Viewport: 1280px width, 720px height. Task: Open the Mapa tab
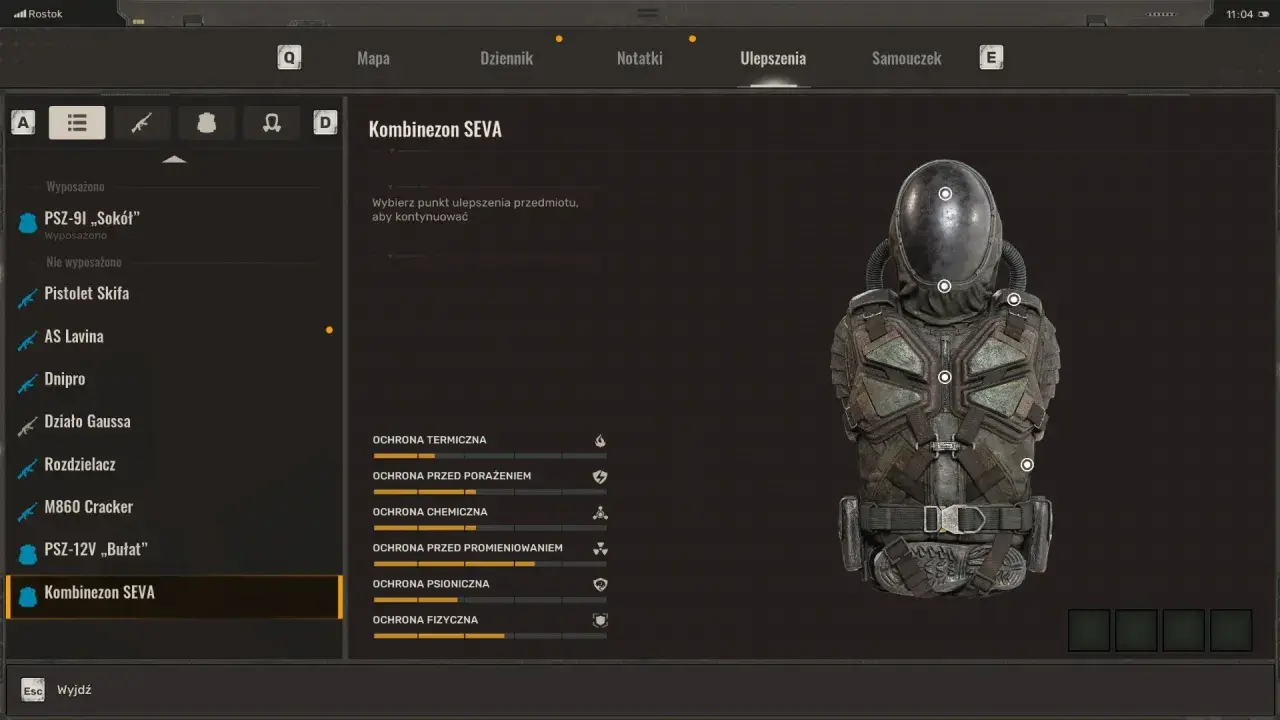(x=373, y=58)
